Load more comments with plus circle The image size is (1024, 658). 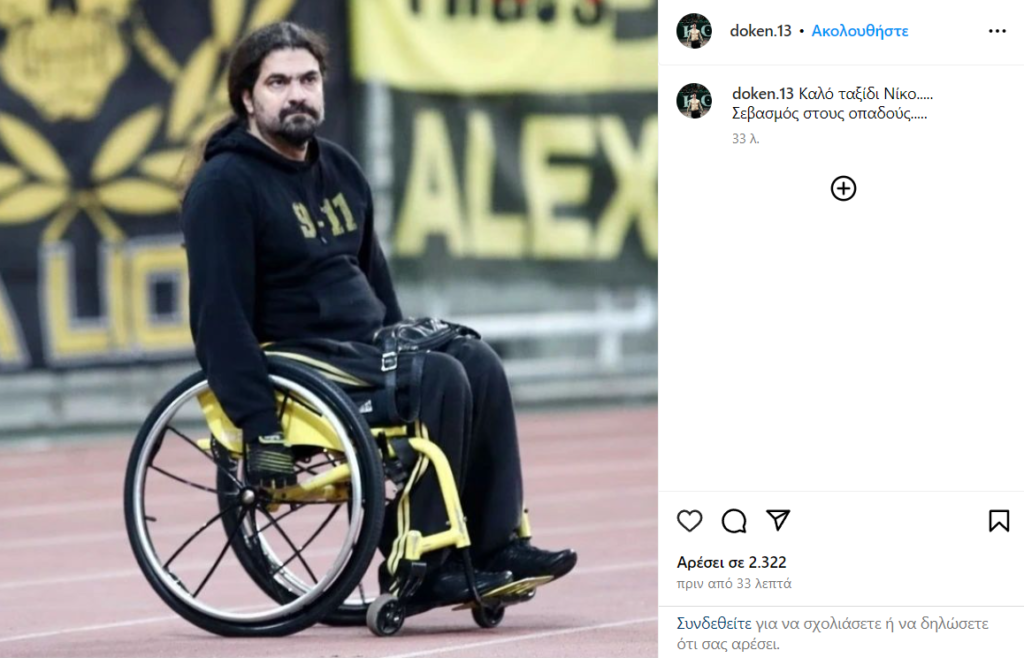point(843,189)
